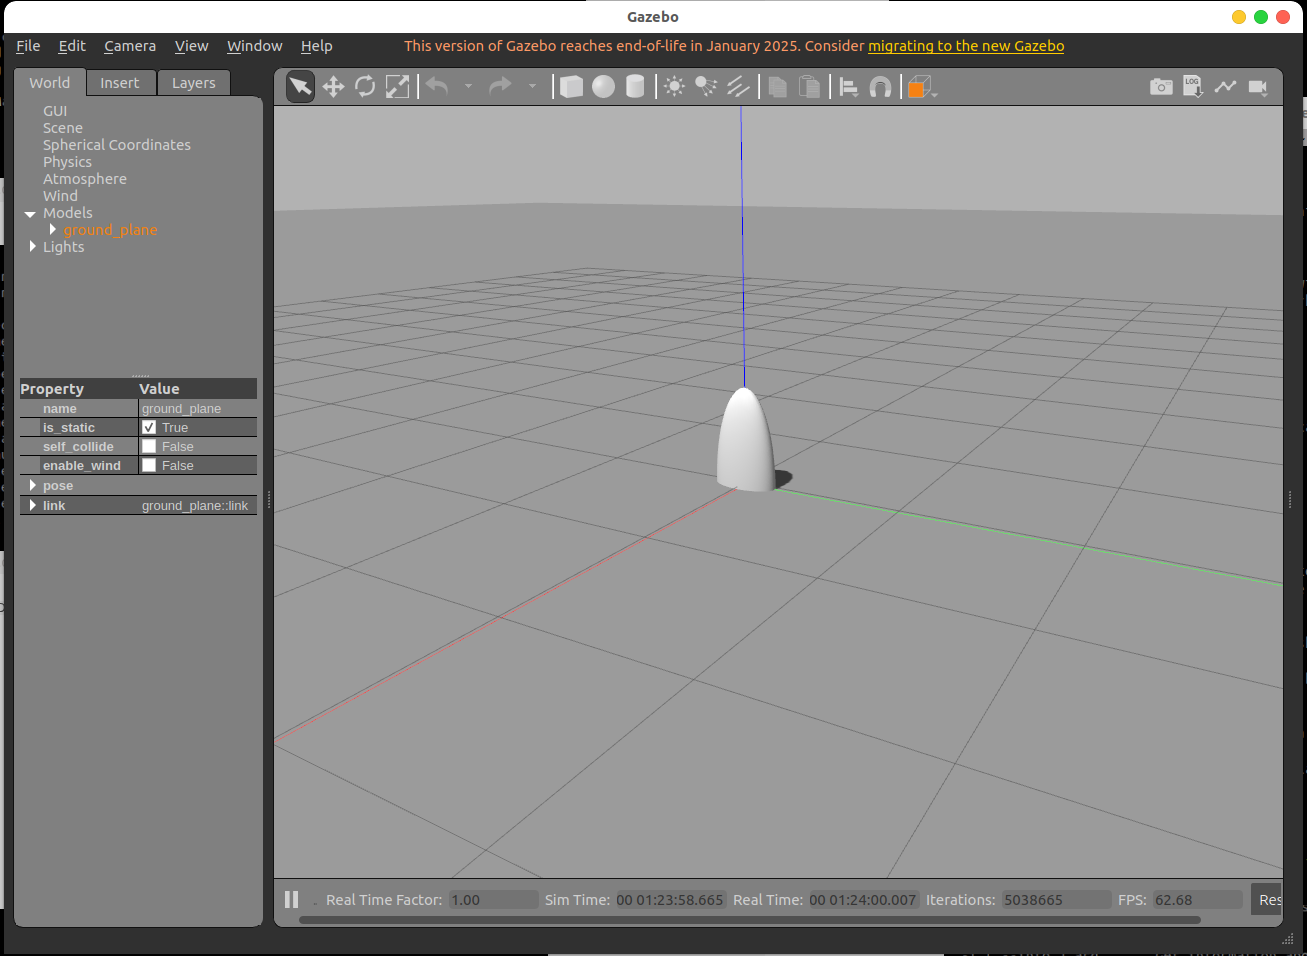
Task: Activate the scale mode tool
Action: 397,87
